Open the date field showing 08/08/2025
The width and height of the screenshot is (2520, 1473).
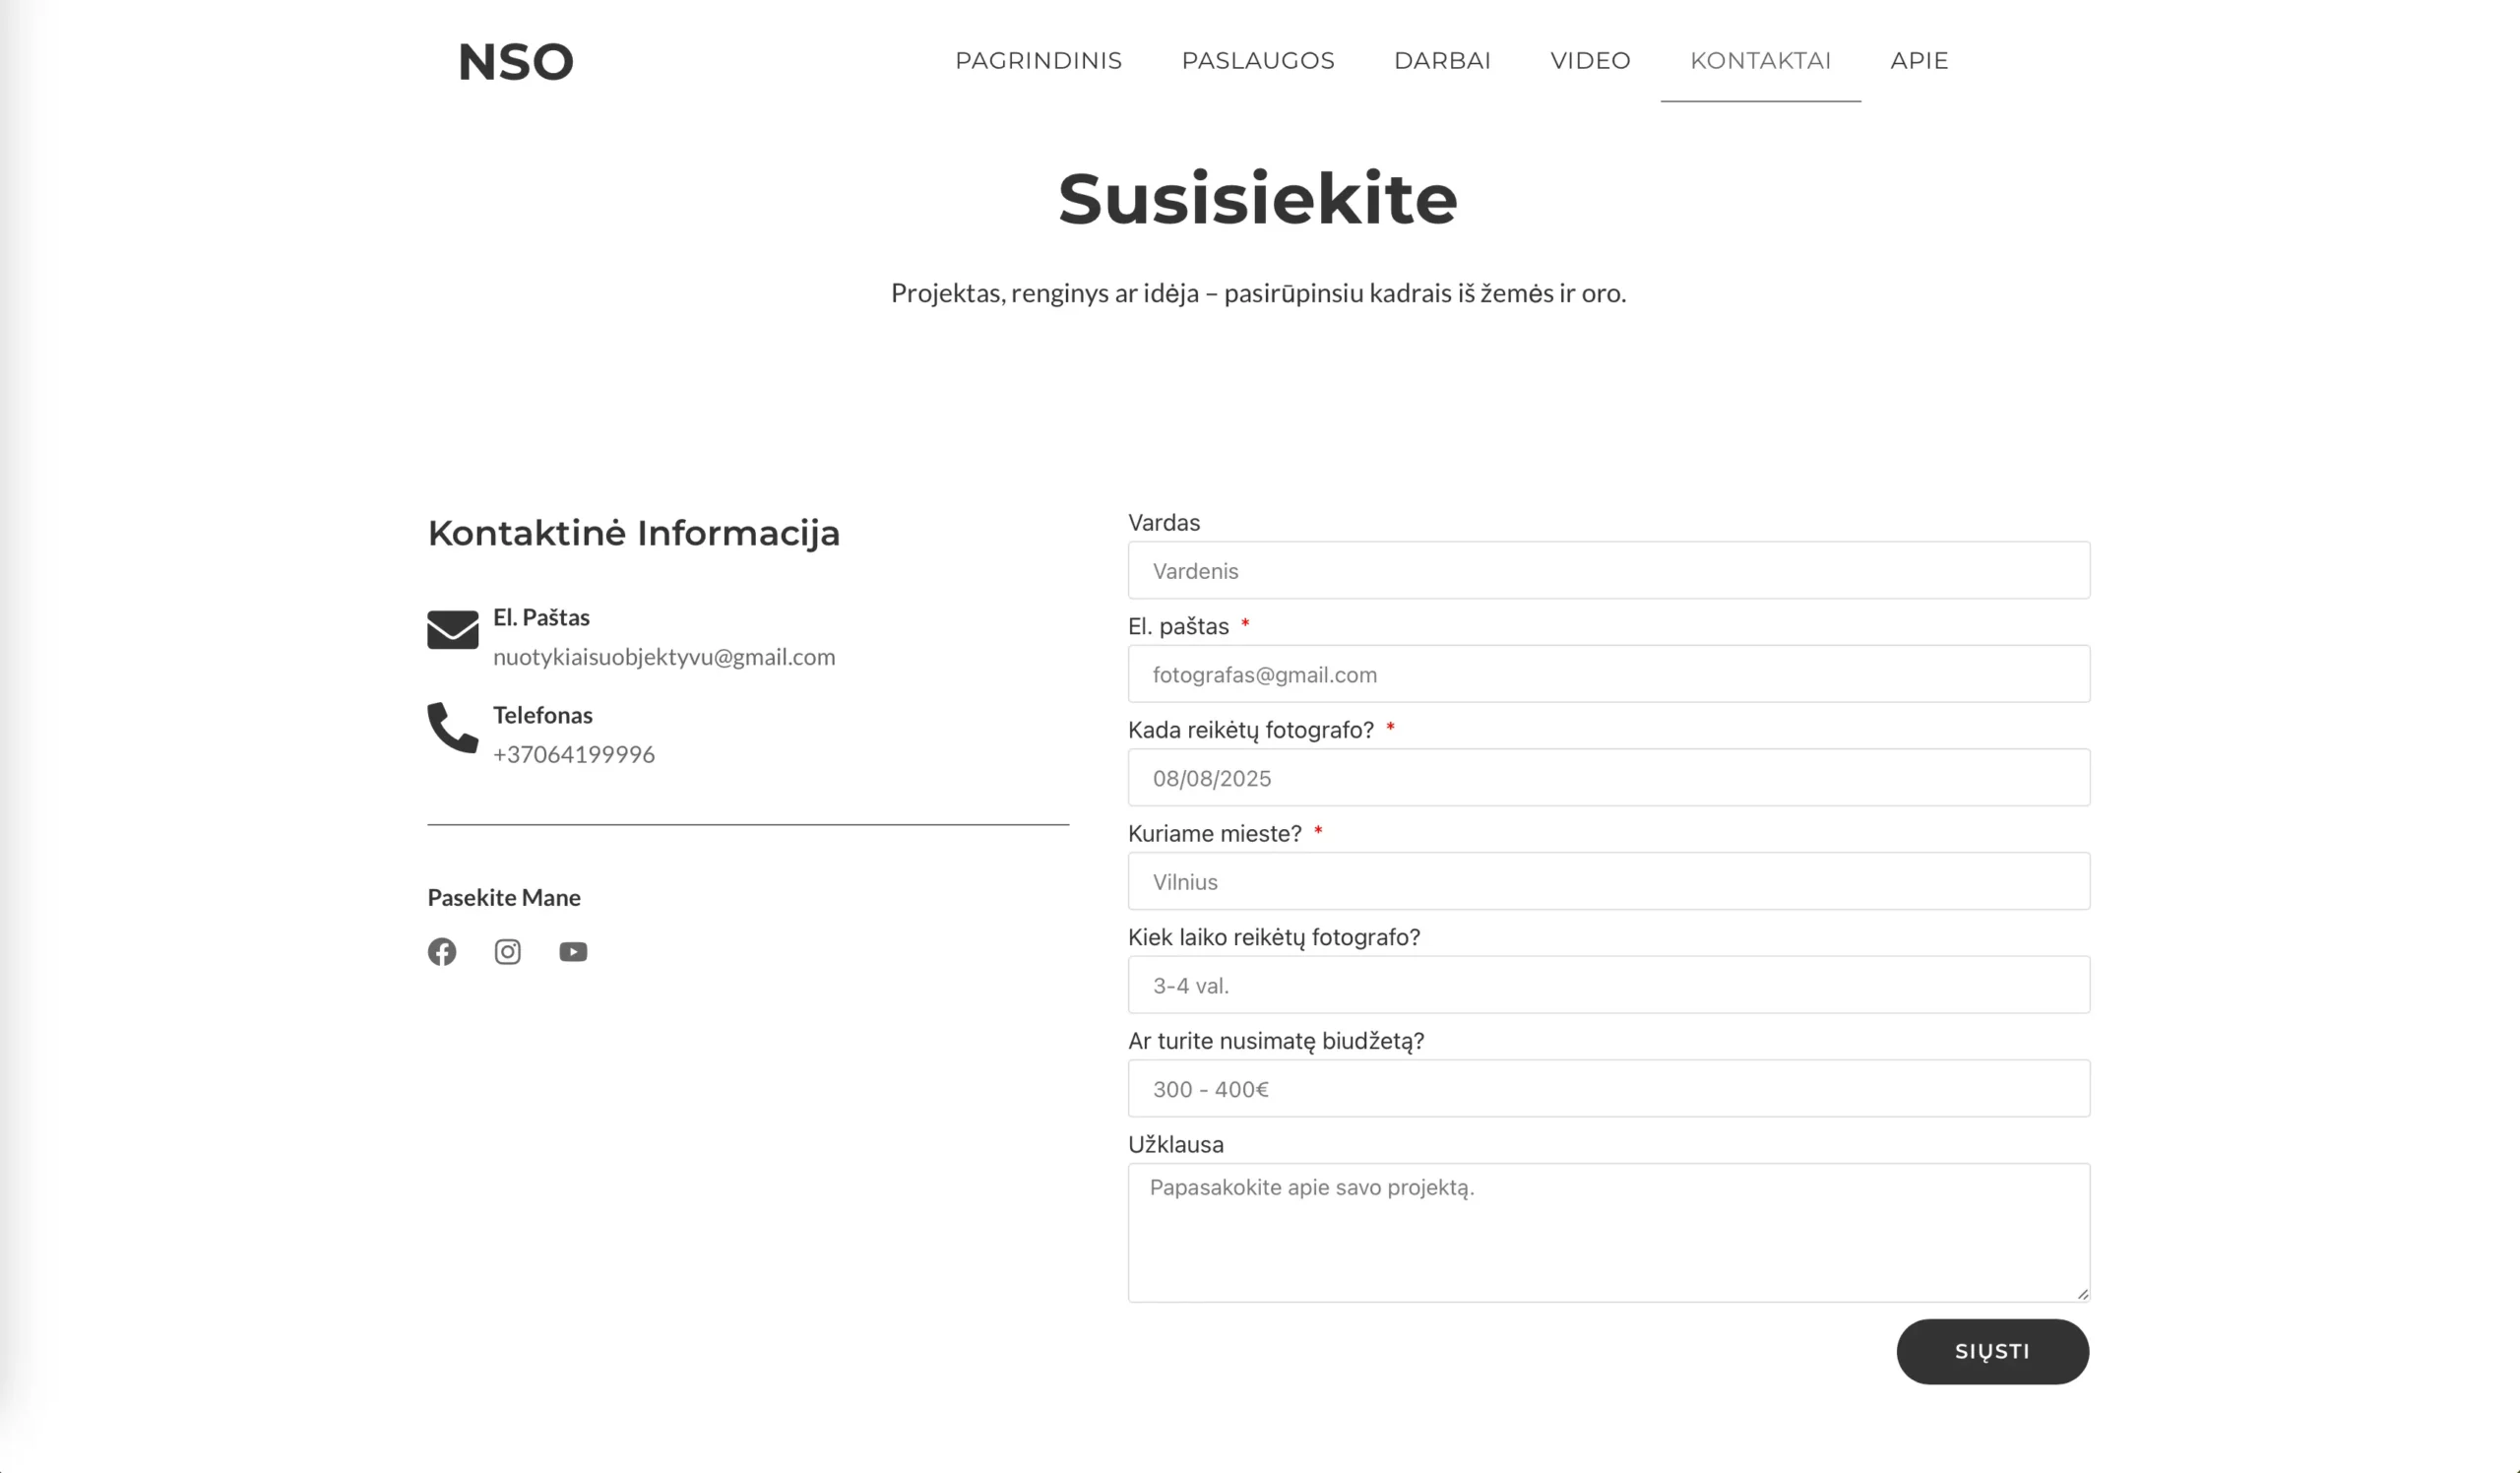point(1608,778)
